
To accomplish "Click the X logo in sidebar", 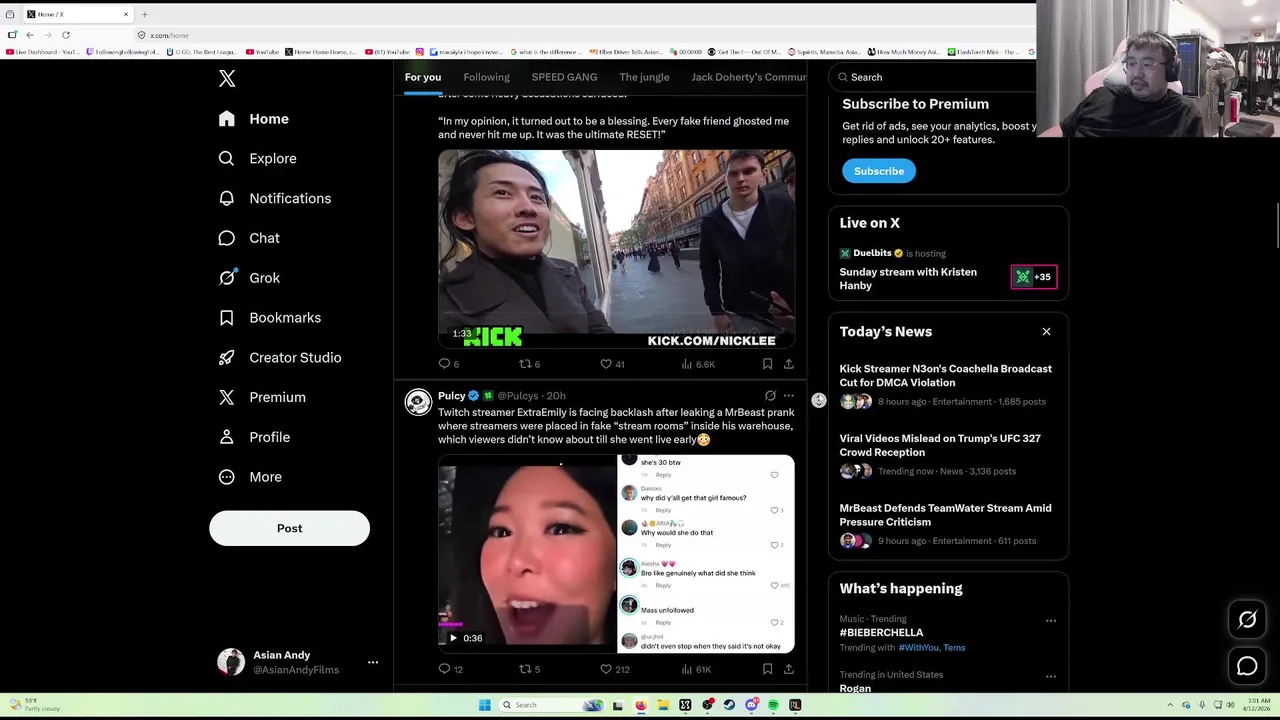I will tap(227, 79).
